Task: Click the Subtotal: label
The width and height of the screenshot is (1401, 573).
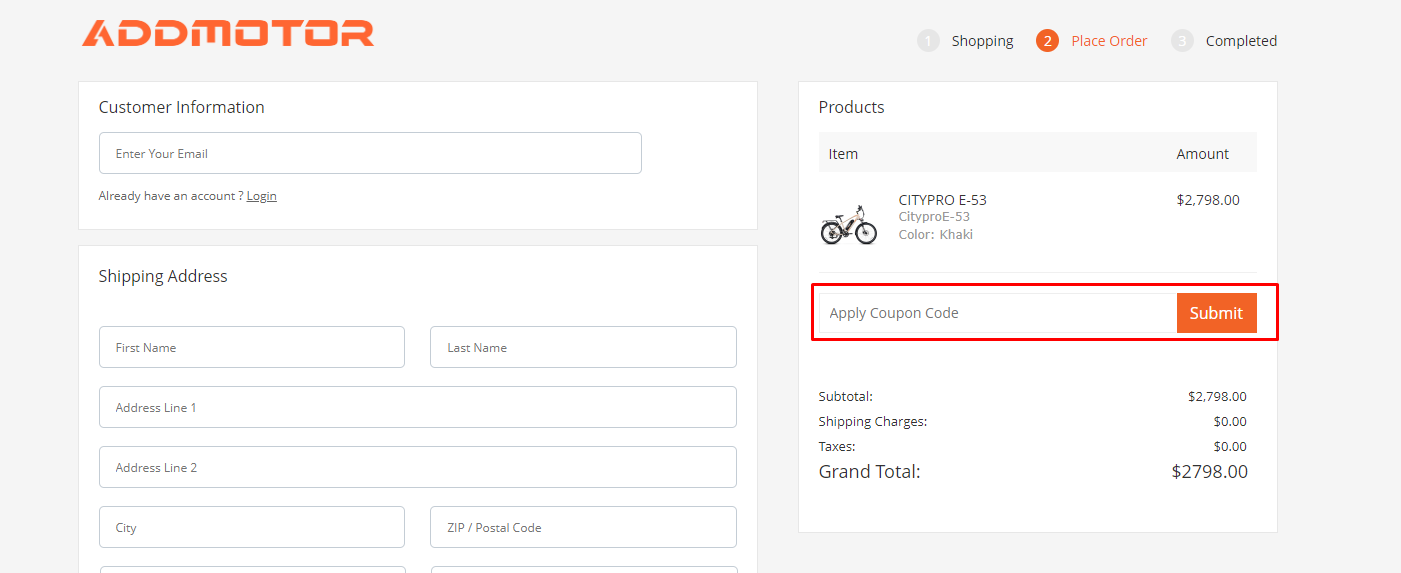Action: 846,396
